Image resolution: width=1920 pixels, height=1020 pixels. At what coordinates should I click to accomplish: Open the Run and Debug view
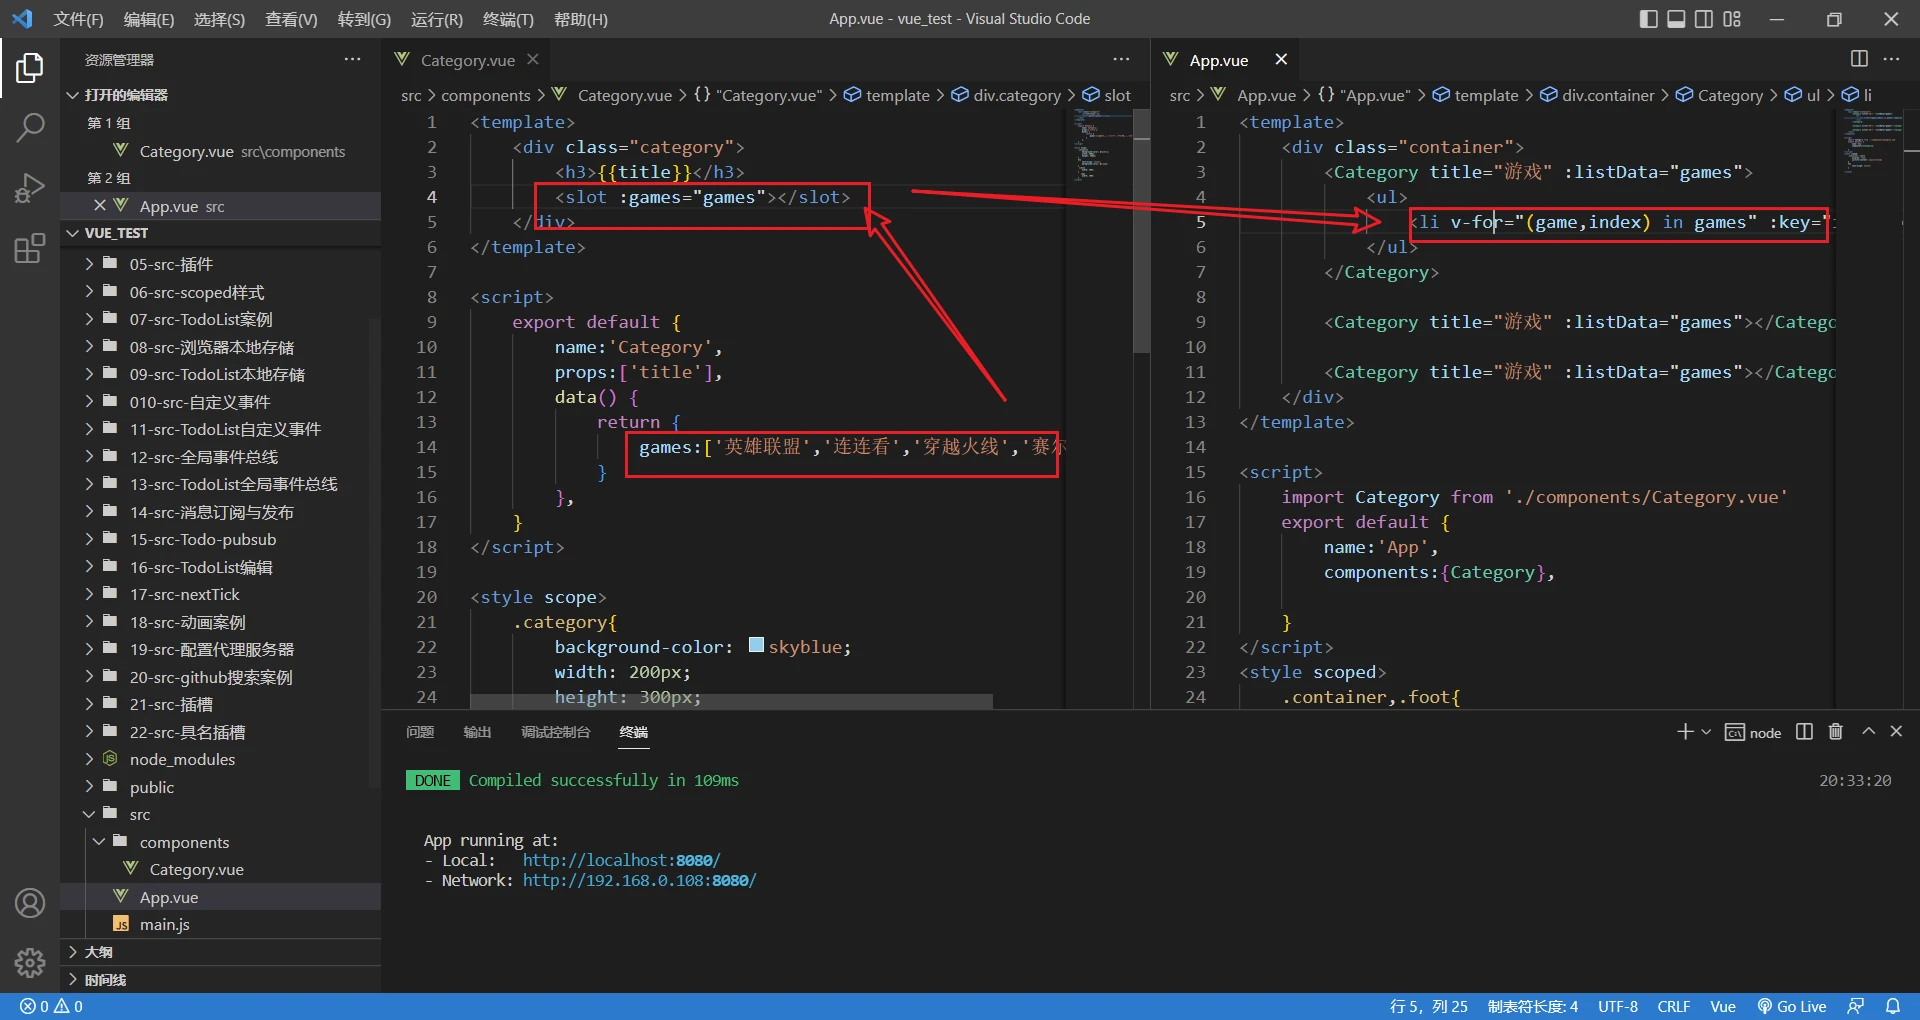click(x=30, y=188)
